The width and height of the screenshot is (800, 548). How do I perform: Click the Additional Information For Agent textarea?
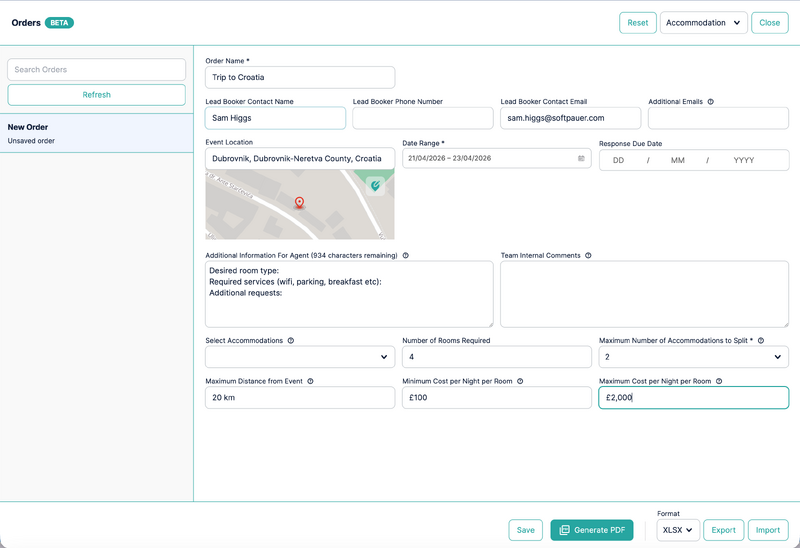pos(349,294)
